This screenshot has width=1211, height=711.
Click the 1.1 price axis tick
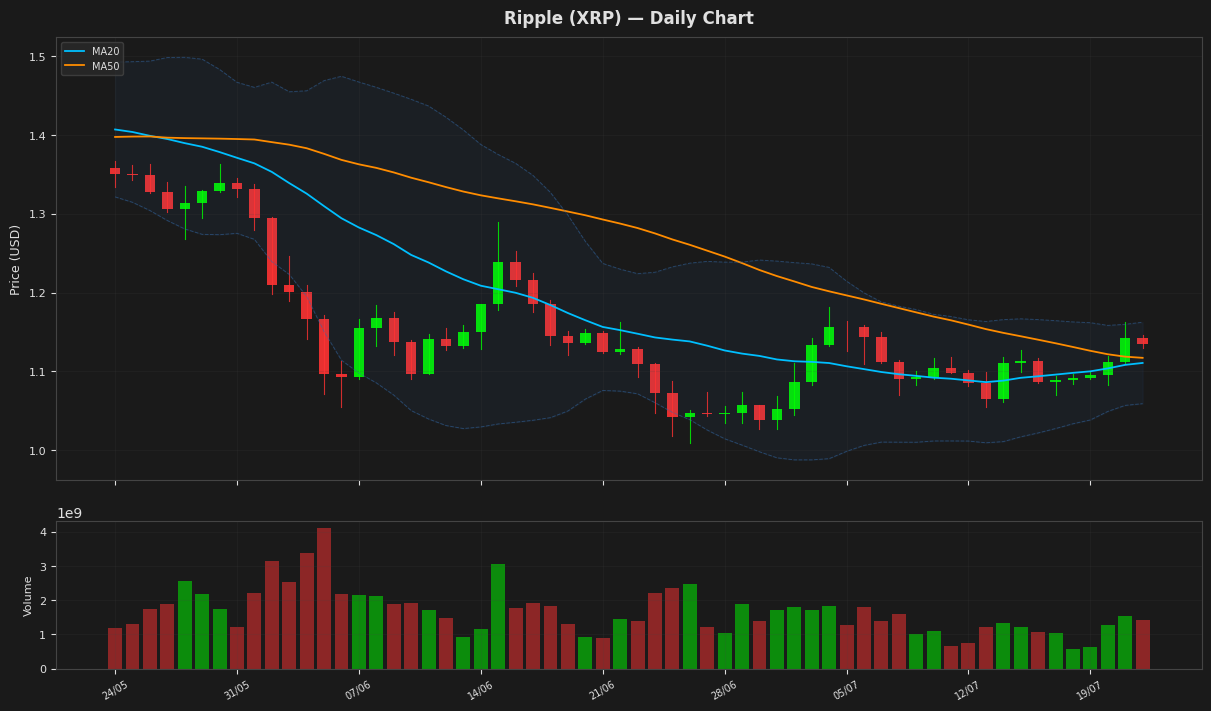(37, 372)
